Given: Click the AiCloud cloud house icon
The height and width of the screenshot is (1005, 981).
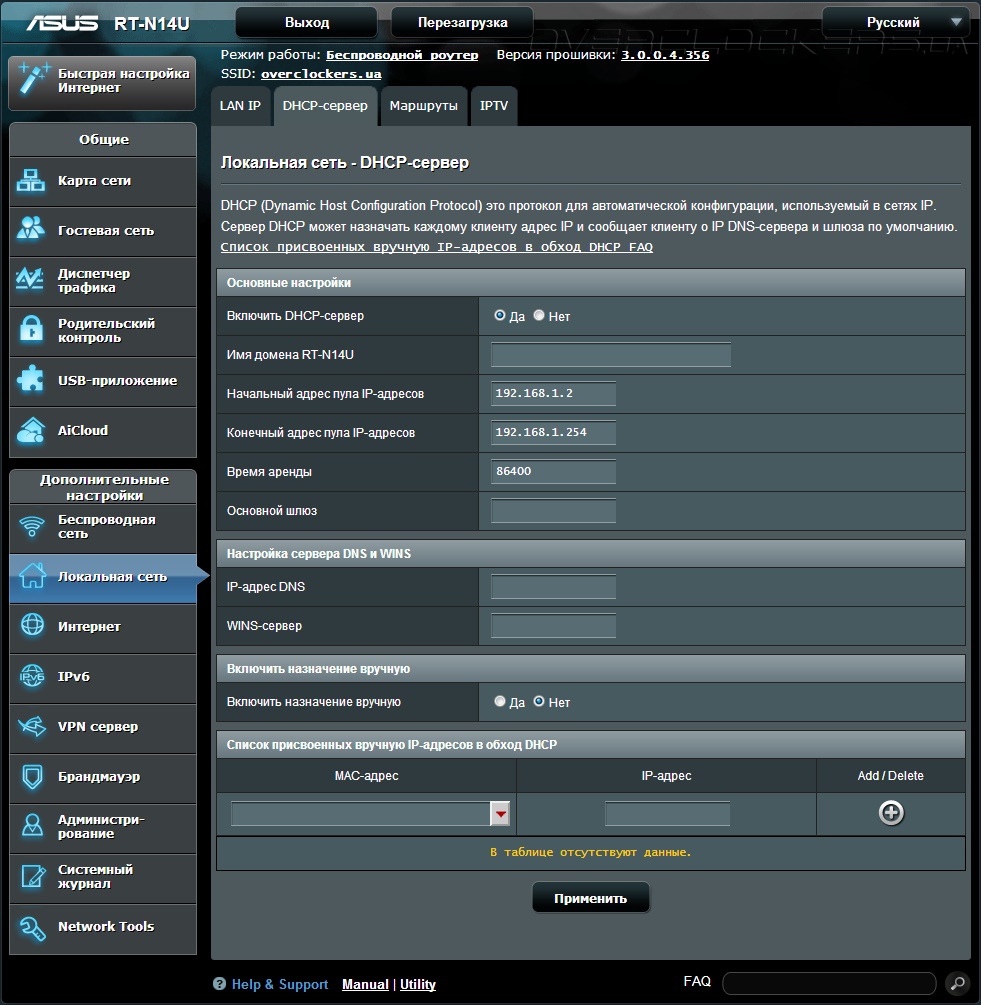Looking at the screenshot, I should pos(31,430).
